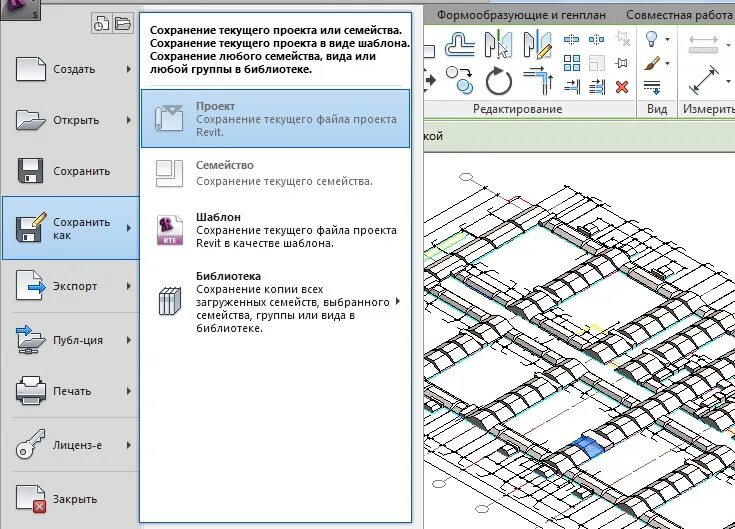Click the Измерить panel title

[708, 109]
